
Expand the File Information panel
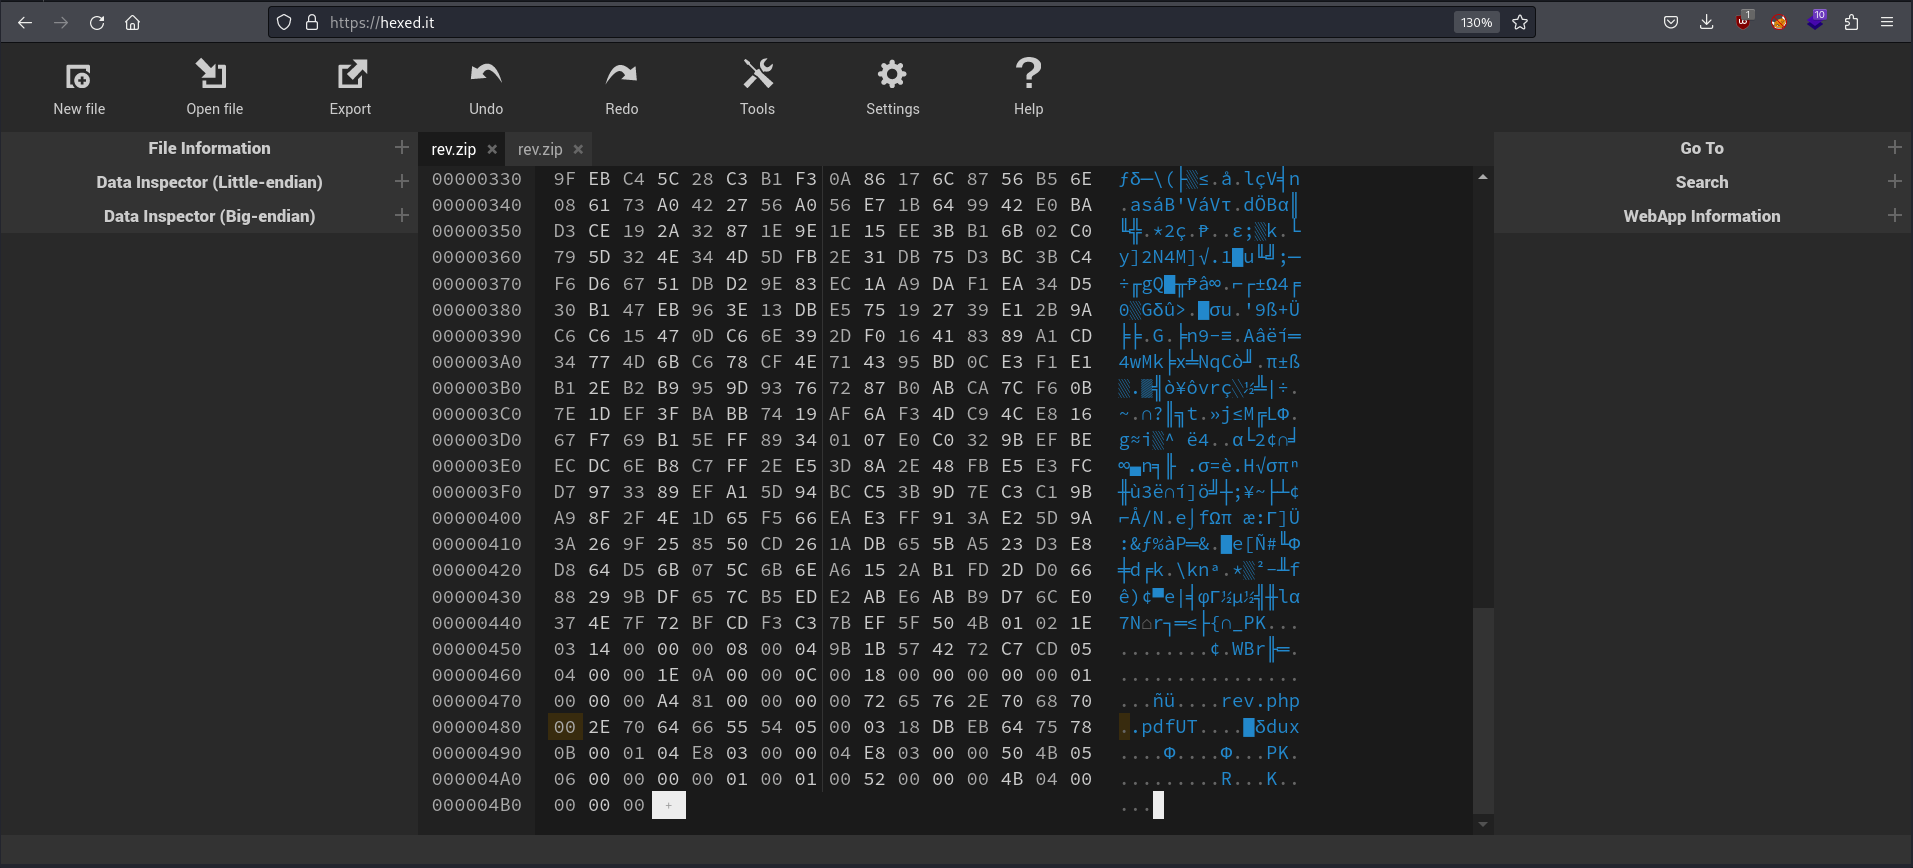tap(402, 147)
